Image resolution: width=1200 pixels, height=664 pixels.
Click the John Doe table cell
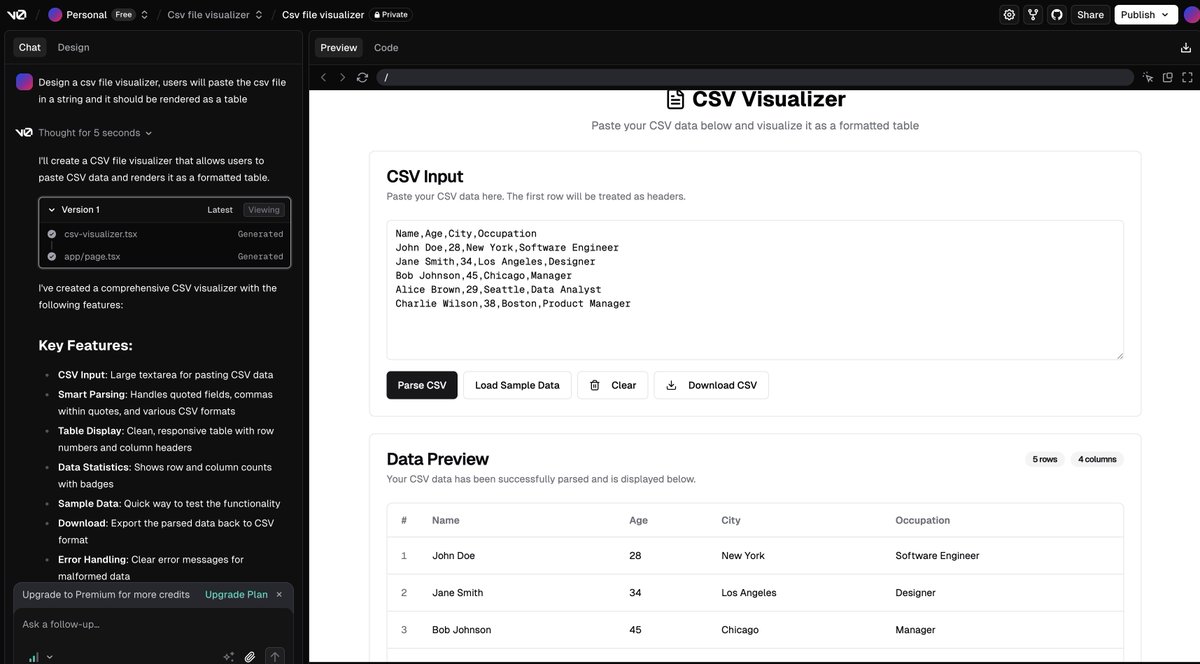click(x=454, y=556)
